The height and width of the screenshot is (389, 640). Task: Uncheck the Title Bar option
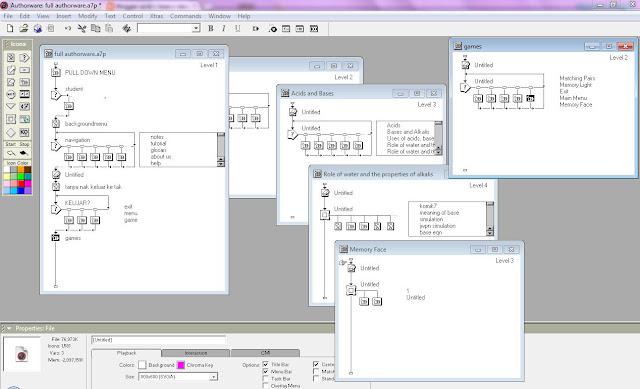266,364
